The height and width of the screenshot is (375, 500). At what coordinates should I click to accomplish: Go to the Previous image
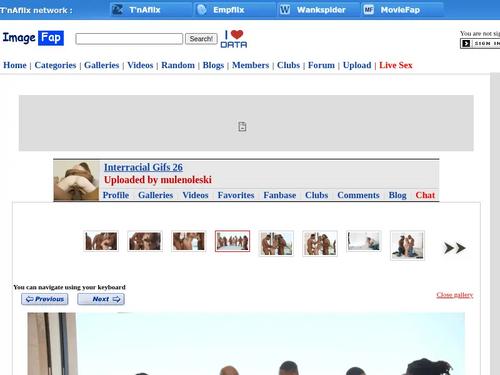coord(45,299)
